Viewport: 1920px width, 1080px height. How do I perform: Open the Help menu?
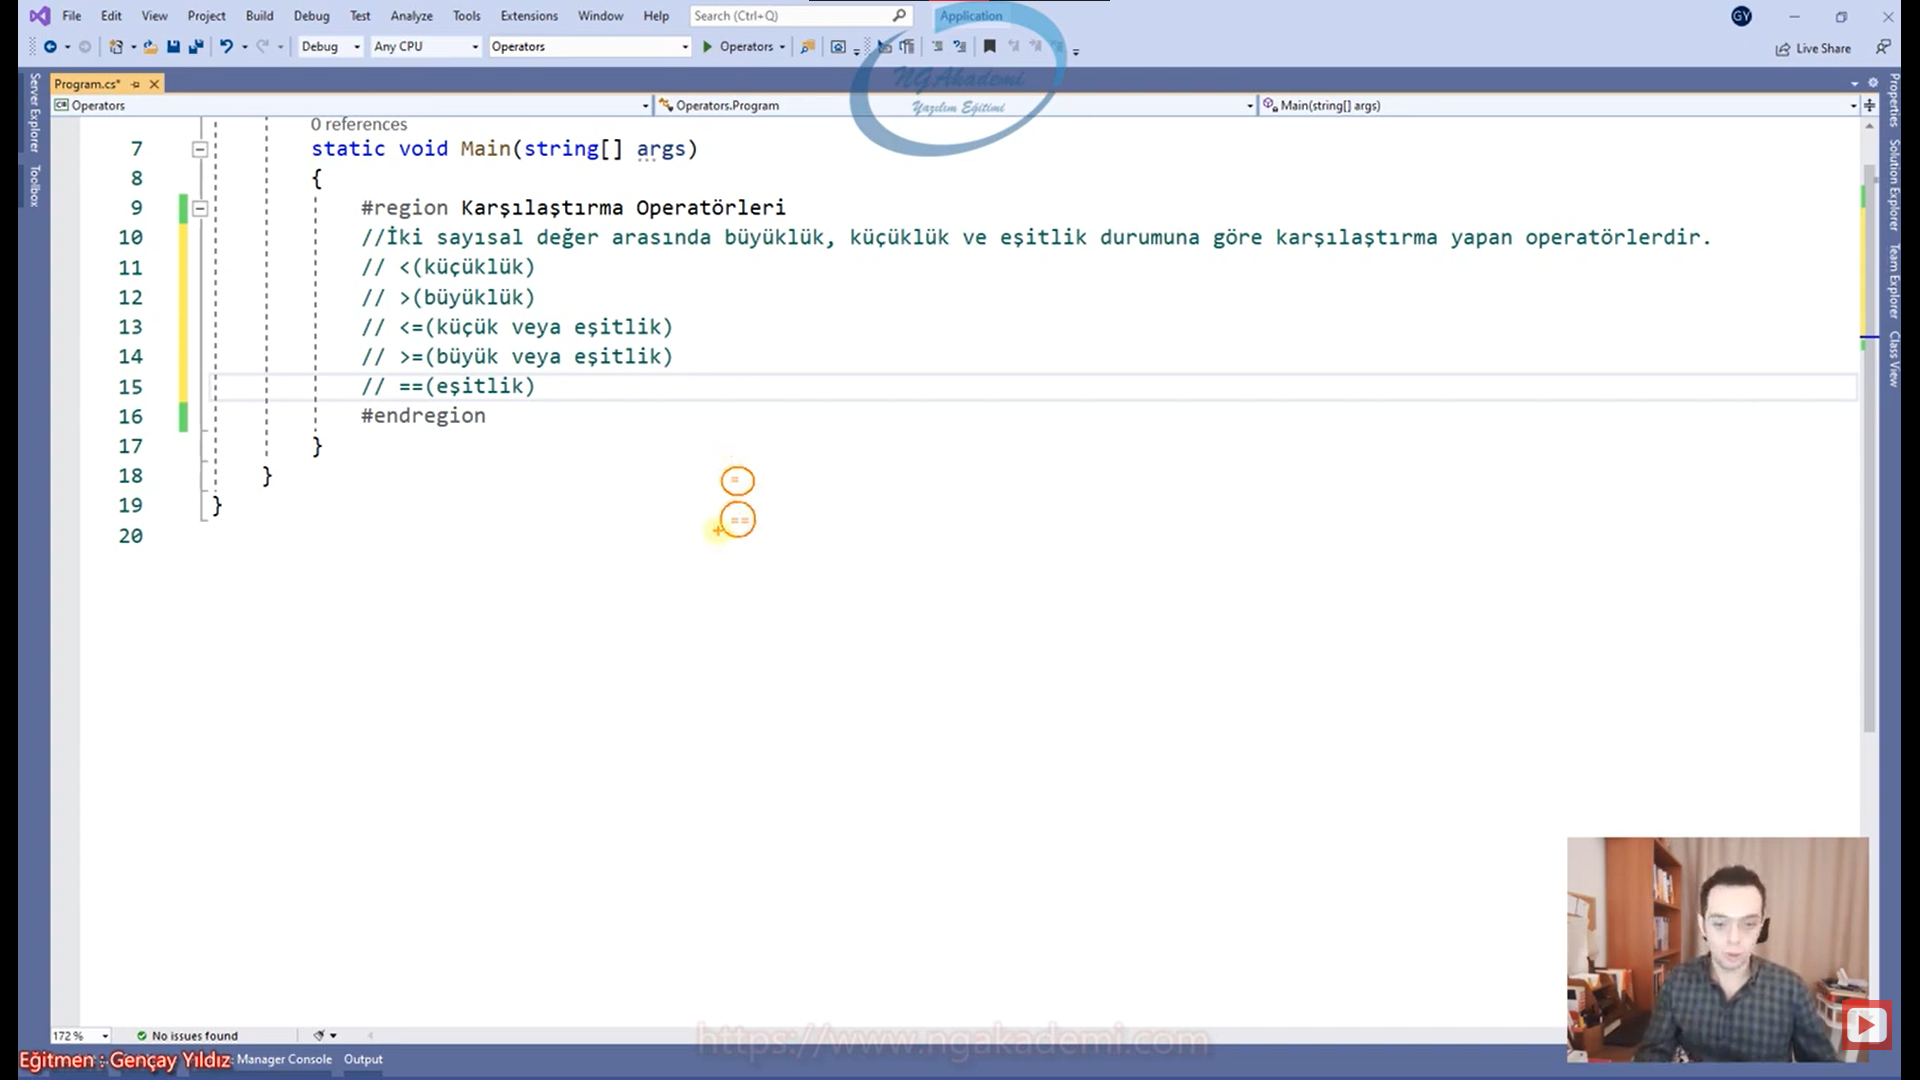click(656, 16)
